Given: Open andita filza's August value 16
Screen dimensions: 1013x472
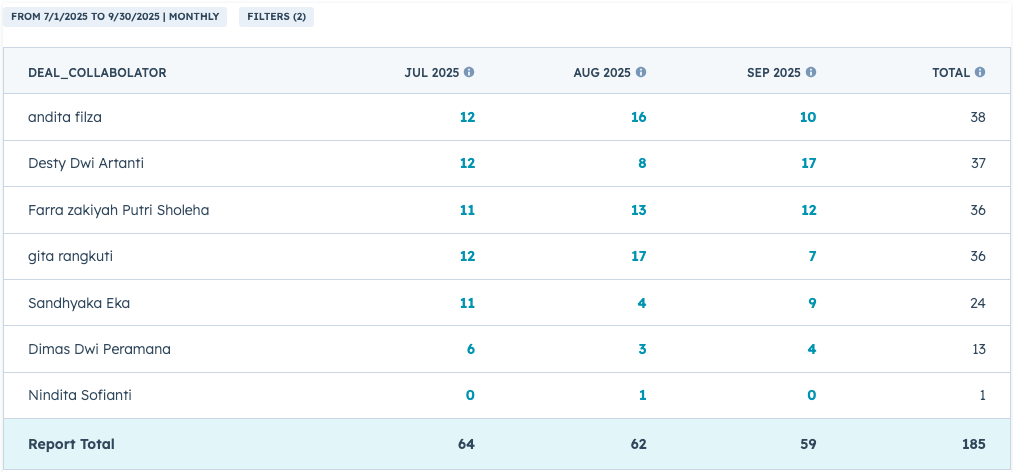Looking at the screenshot, I should (638, 117).
